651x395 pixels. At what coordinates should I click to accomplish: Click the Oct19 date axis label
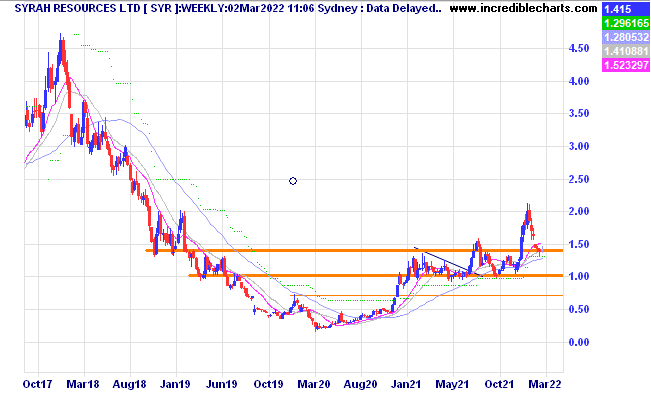pos(269,384)
